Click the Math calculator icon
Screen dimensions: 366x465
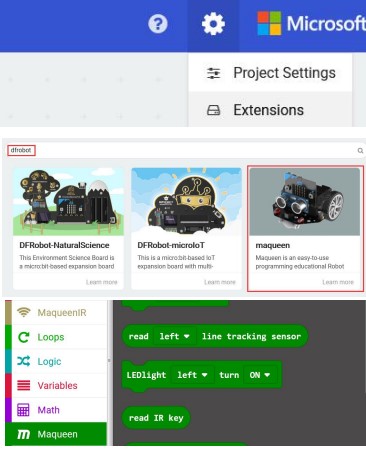(23, 410)
